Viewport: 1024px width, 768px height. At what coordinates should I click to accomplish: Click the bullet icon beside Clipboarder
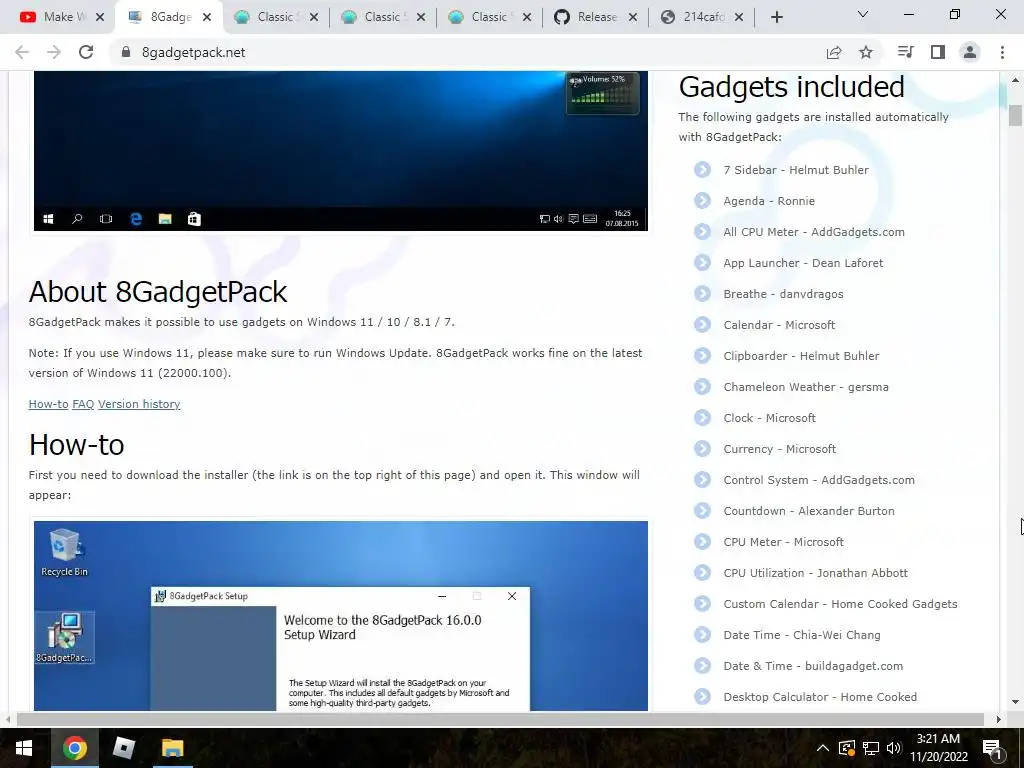click(702, 356)
